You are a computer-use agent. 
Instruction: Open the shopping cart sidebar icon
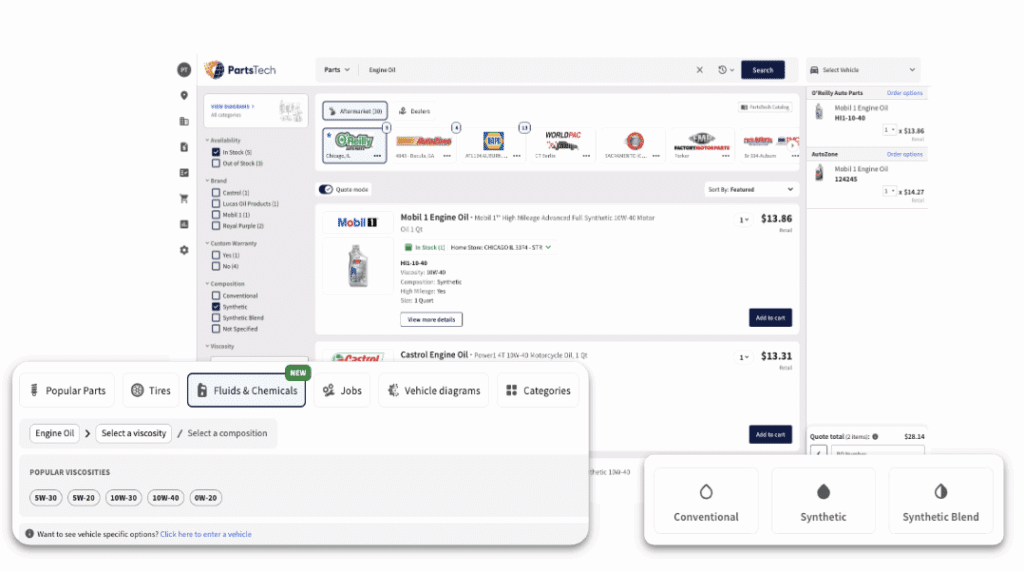[x=184, y=199]
